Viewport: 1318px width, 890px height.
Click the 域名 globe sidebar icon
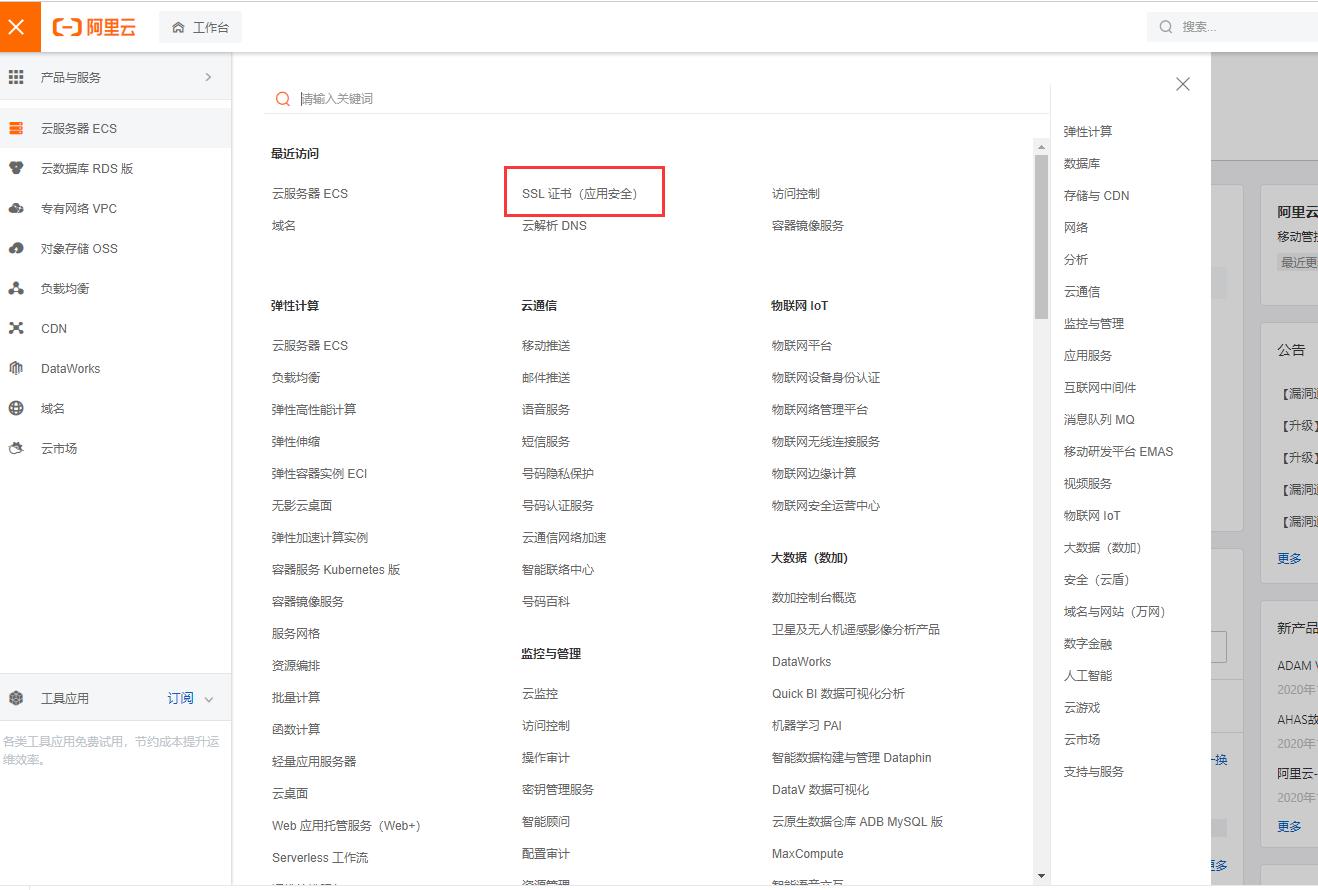coord(16,408)
